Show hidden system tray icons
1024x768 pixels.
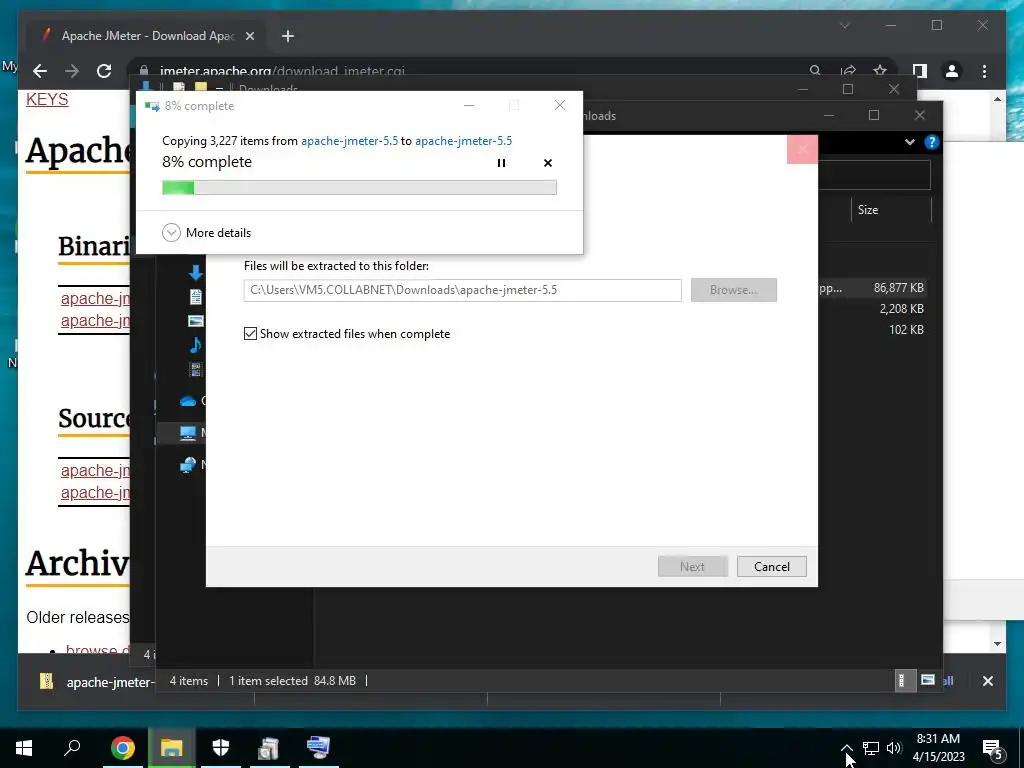[x=846, y=748]
